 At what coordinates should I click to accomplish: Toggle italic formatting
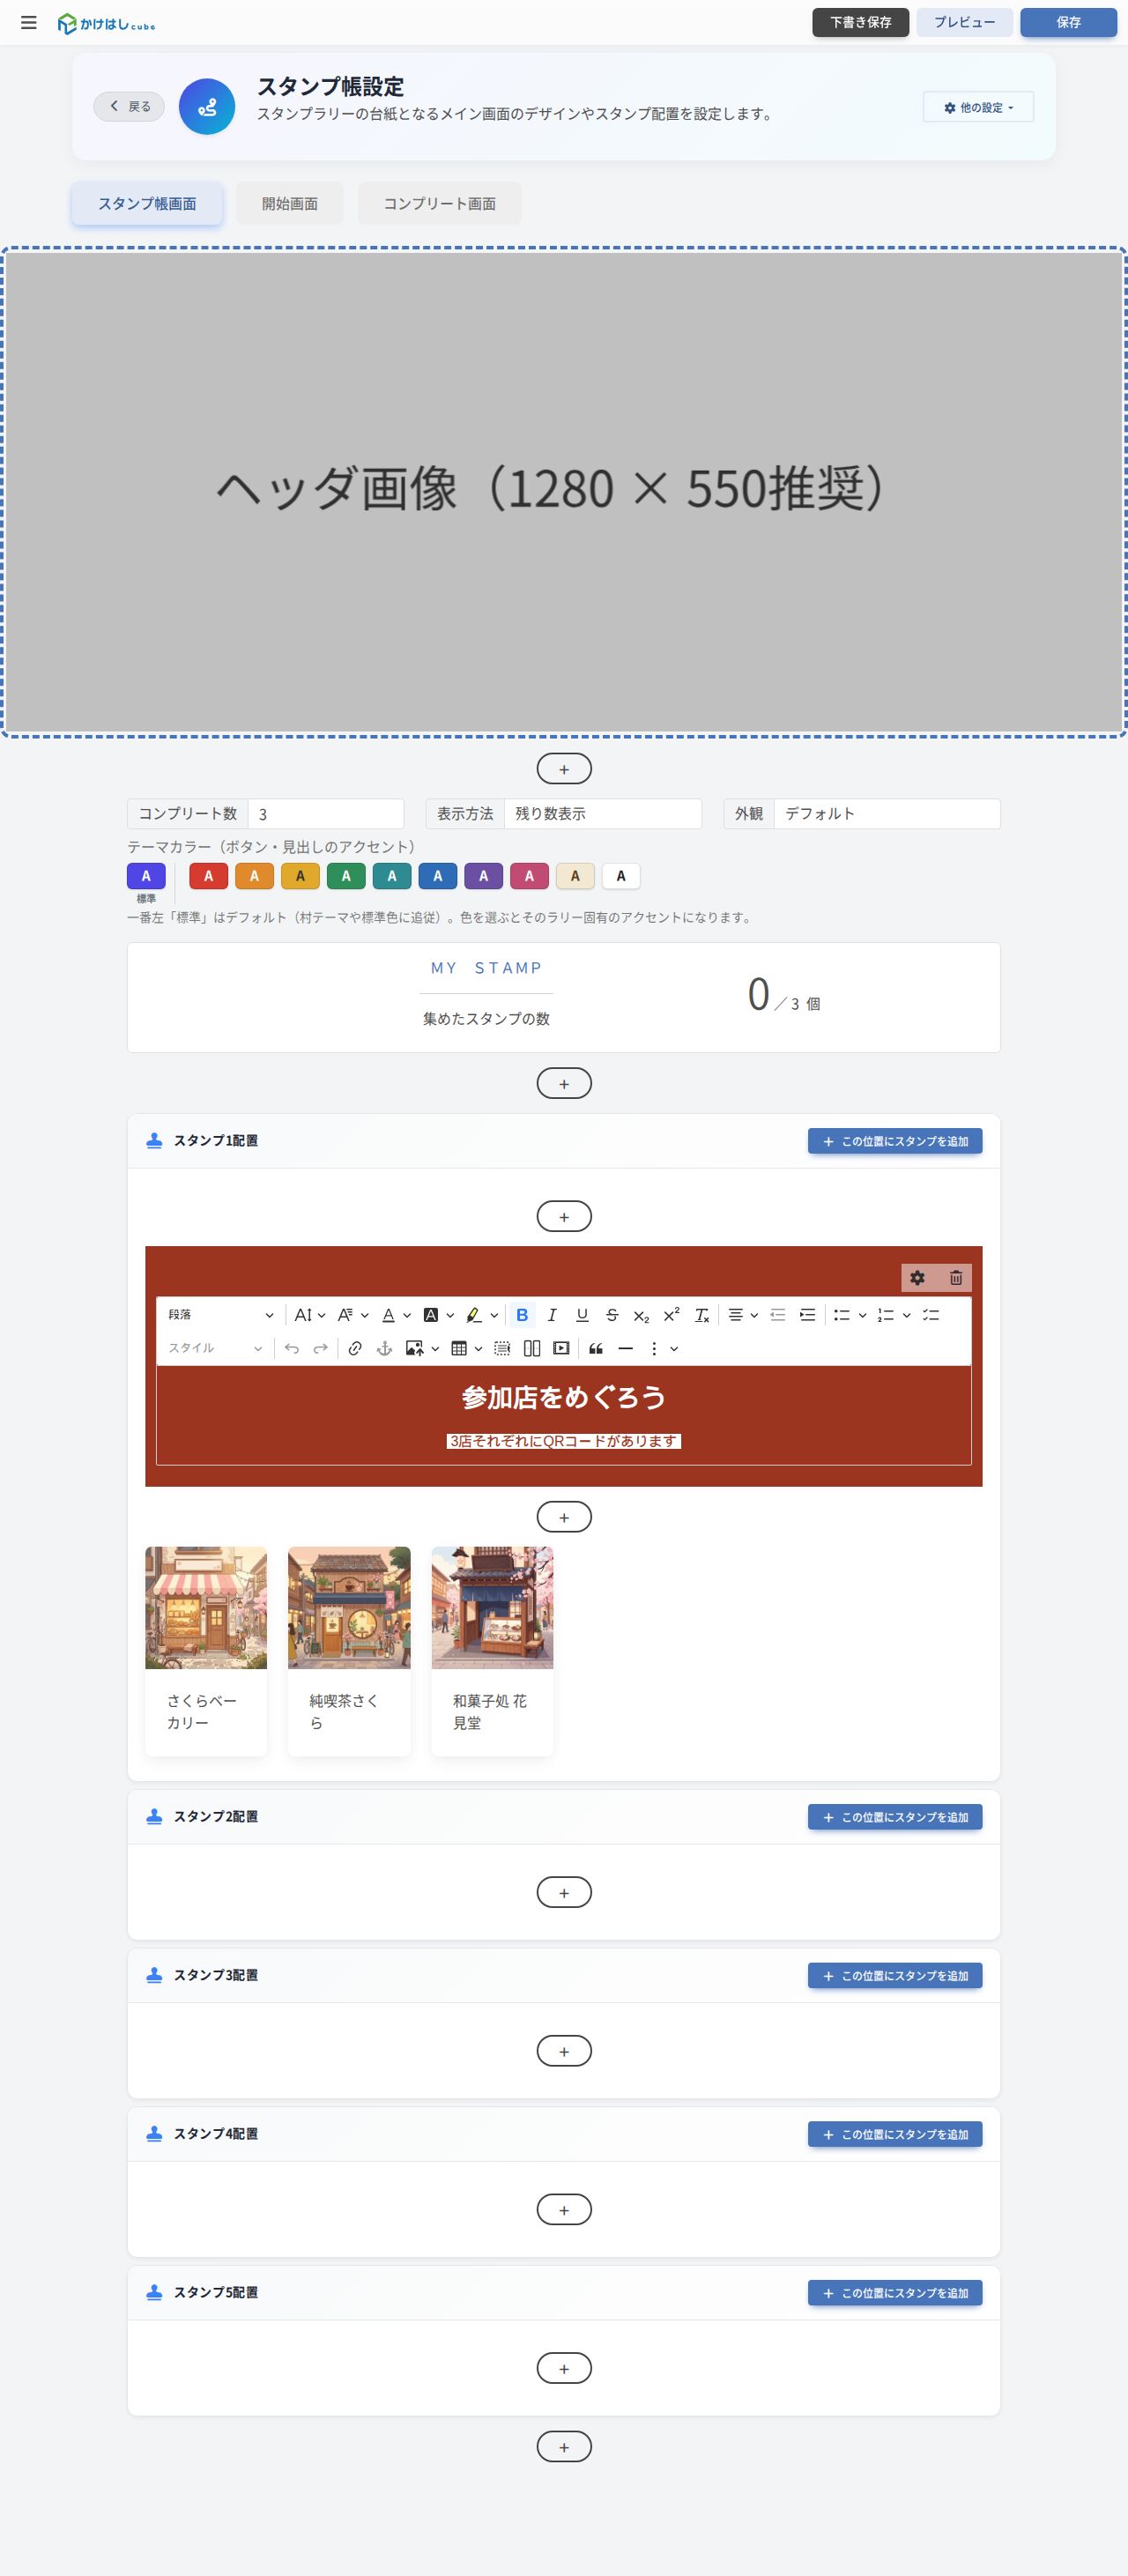tap(552, 1315)
